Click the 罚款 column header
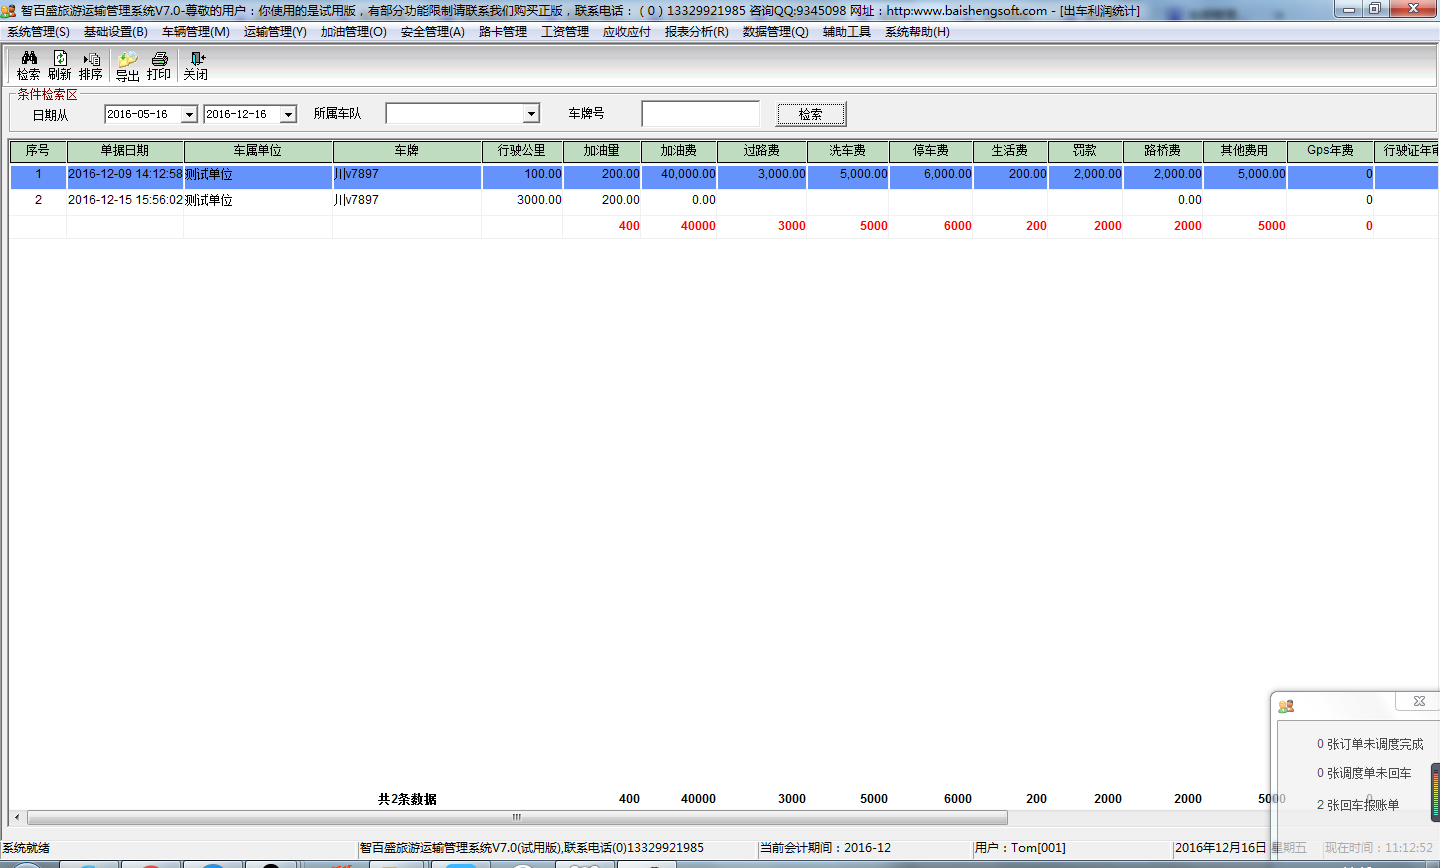 pos(1085,151)
